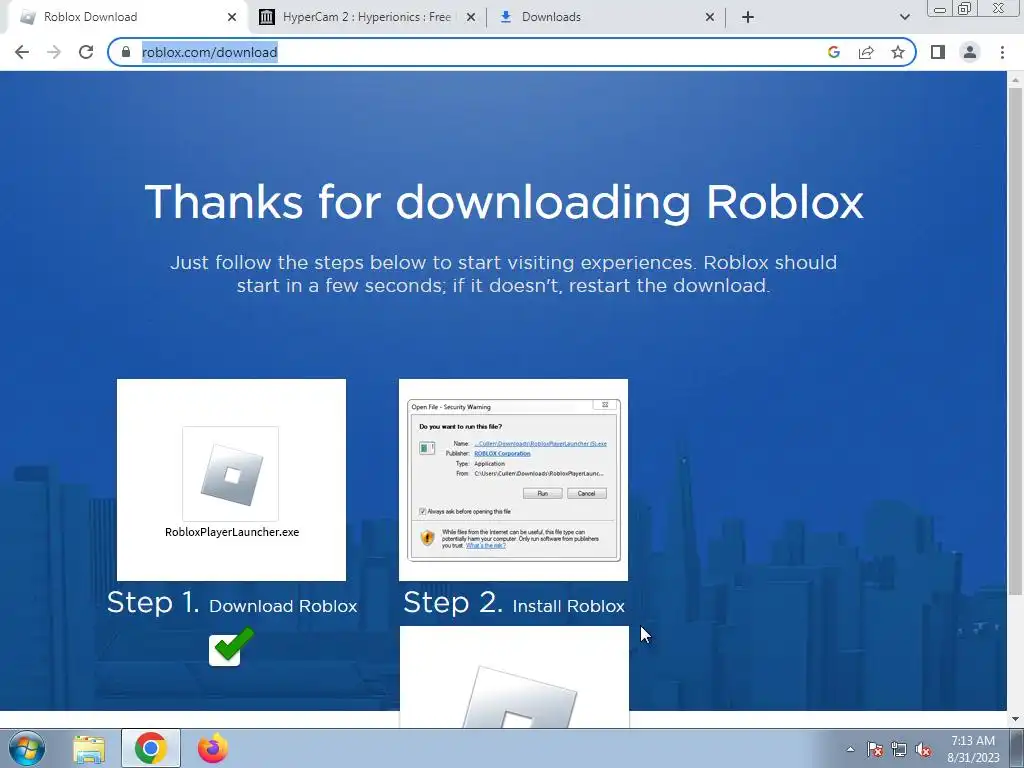The height and width of the screenshot is (768, 1024).
Task: Restore down the Chrome window
Action: [x=965, y=8]
